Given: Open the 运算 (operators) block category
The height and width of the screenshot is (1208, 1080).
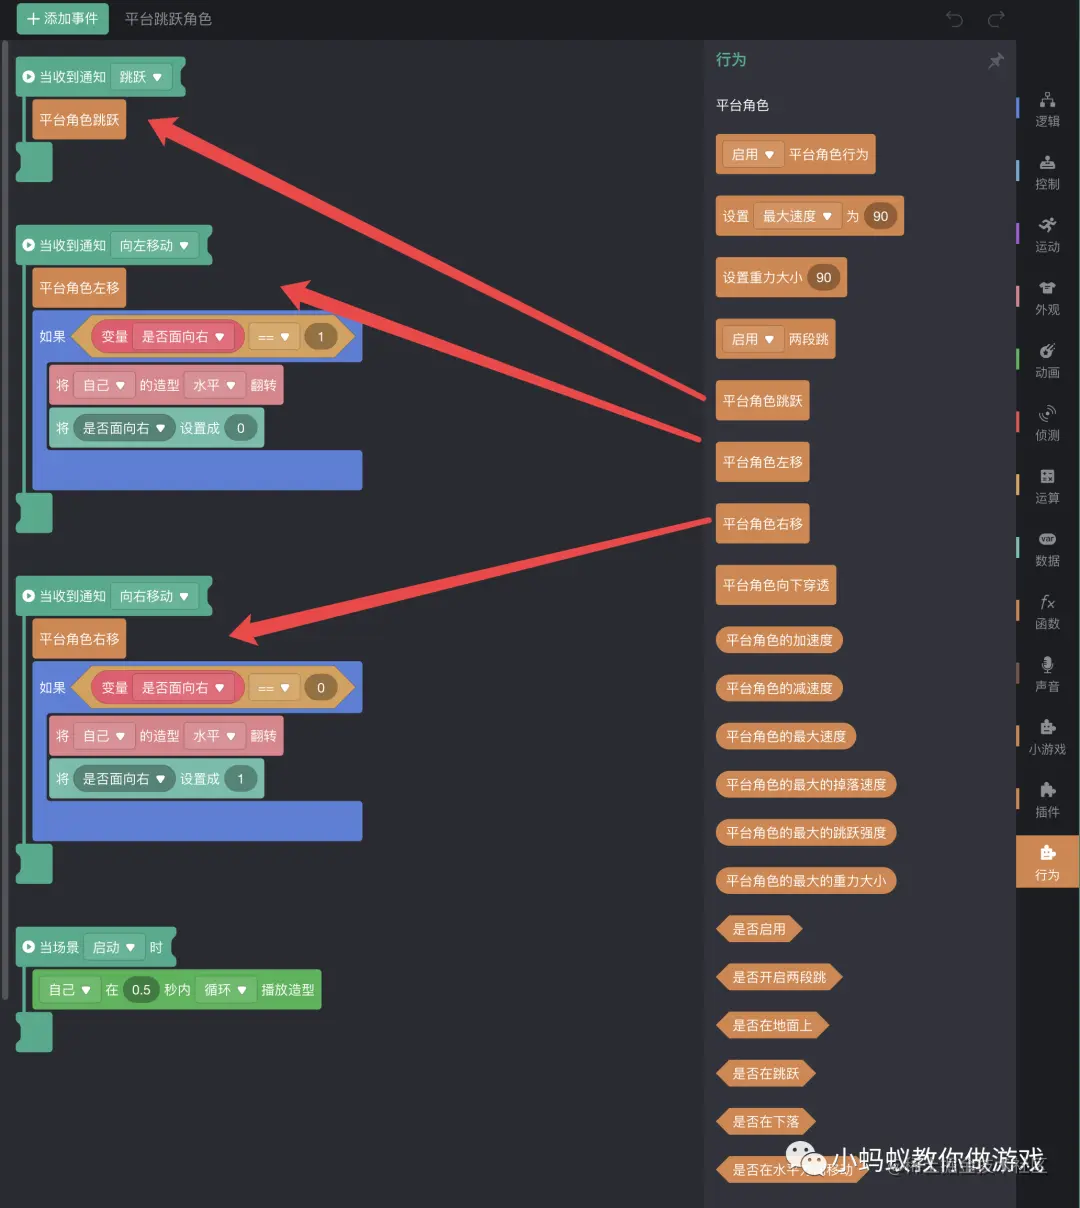Looking at the screenshot, I should coord(1047,487).
